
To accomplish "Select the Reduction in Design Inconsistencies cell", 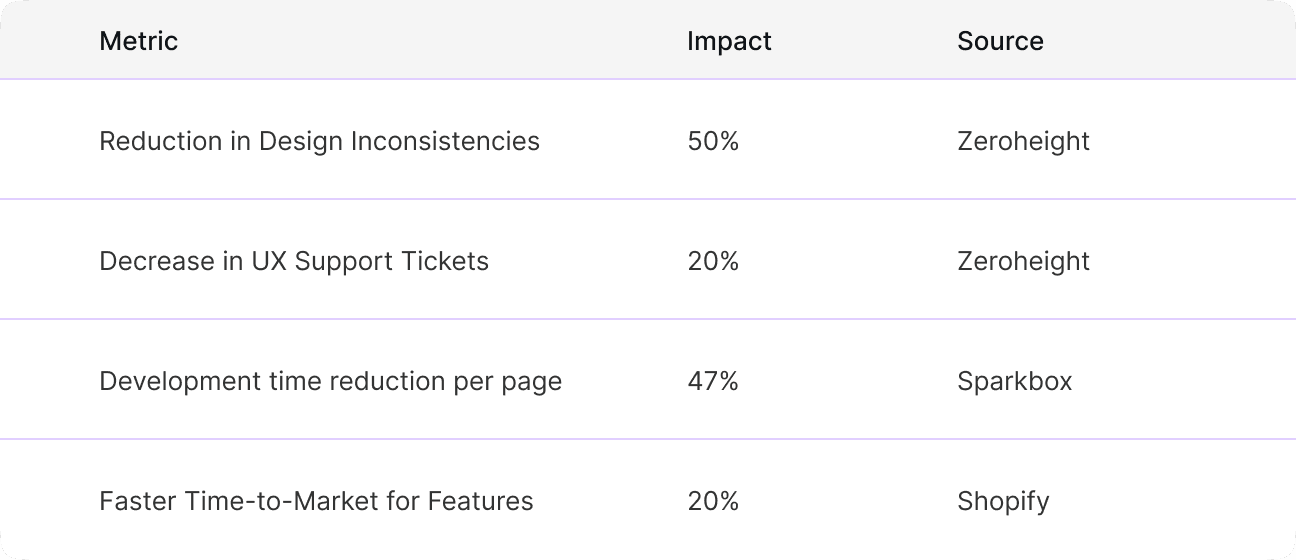I will (x=319, y=141).
